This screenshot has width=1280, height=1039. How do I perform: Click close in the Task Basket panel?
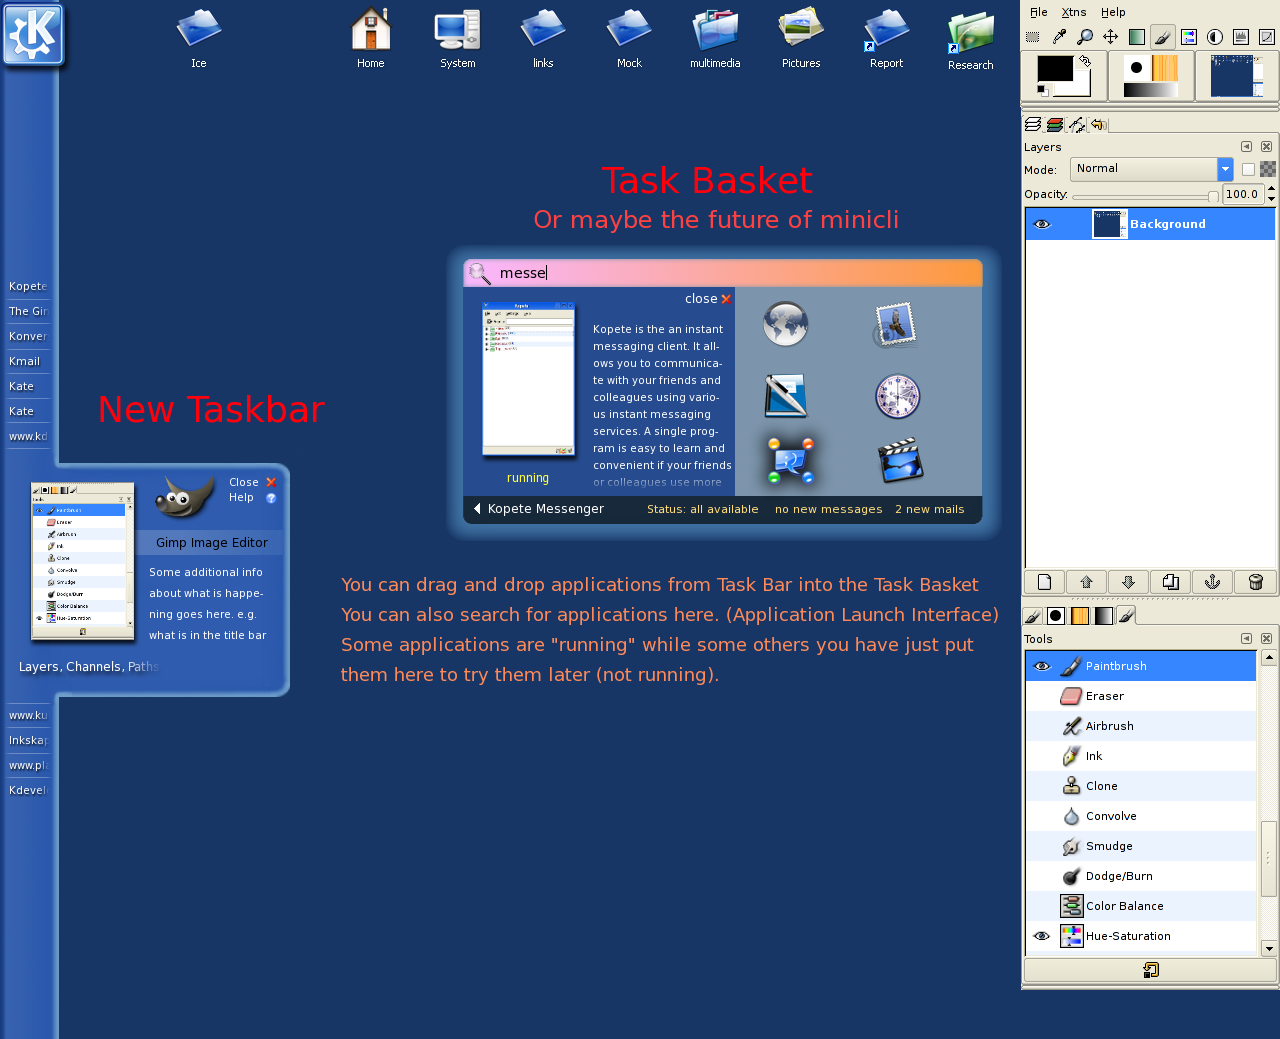tap(708, 299)
